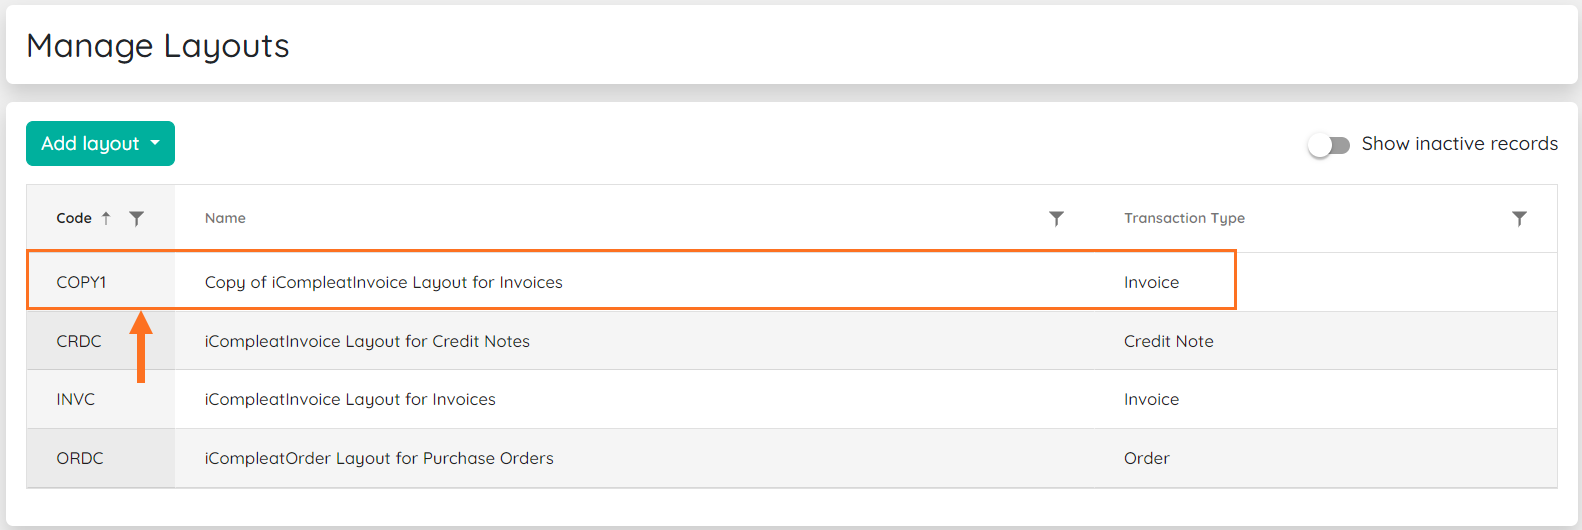
Task: Select the INVC layout code
Action: pos(76,399)
